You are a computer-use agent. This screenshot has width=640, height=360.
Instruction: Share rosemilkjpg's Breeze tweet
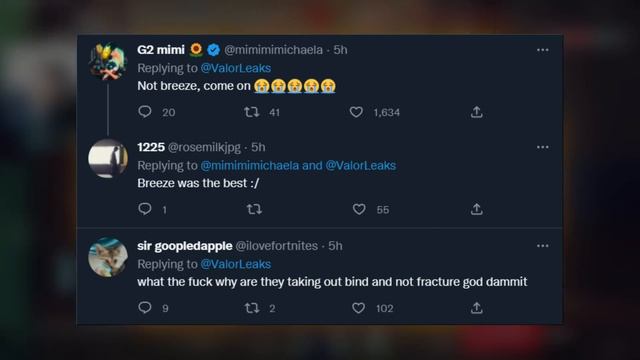[x=476, y=209]
